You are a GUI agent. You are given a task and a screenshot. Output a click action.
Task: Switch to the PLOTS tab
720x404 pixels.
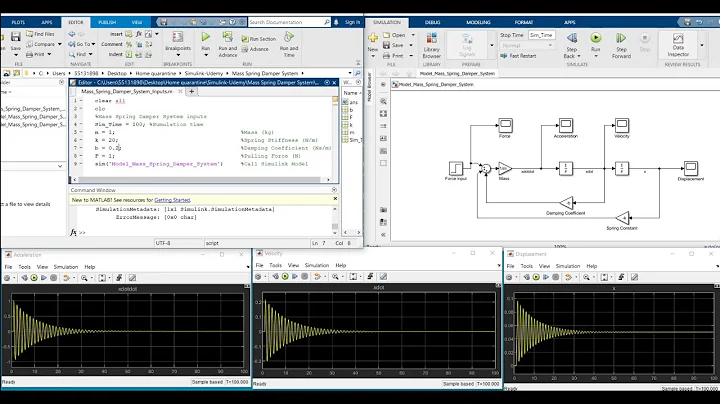click(x=18, y=22)
